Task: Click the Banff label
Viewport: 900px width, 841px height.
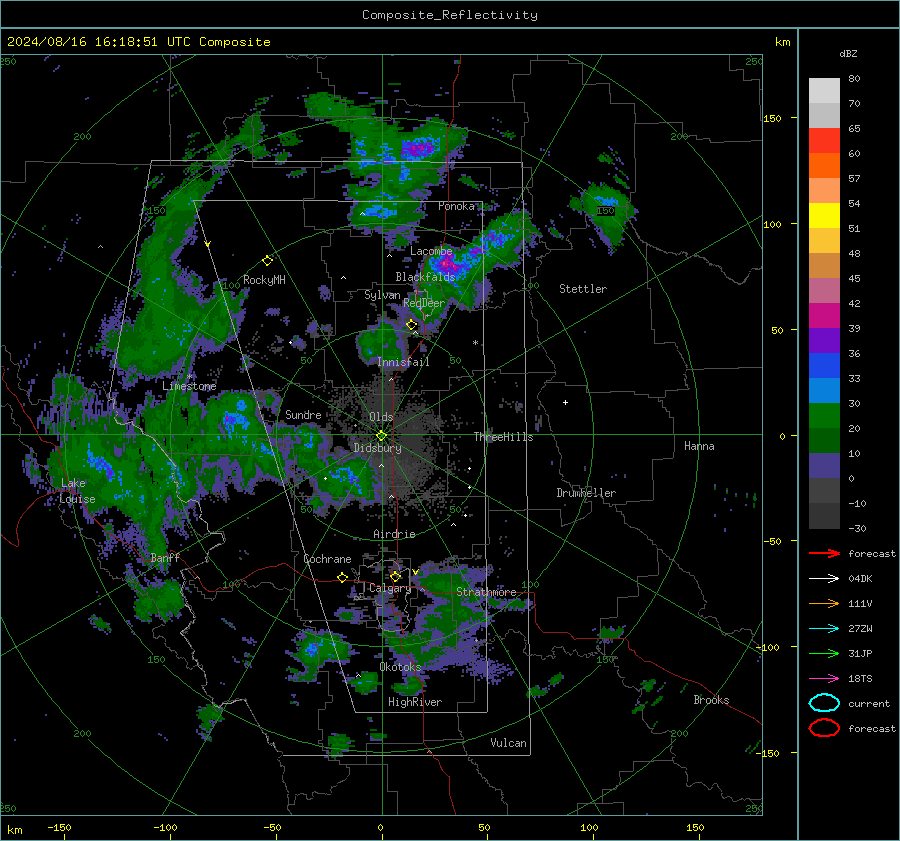Action: (x=165, y=558)
